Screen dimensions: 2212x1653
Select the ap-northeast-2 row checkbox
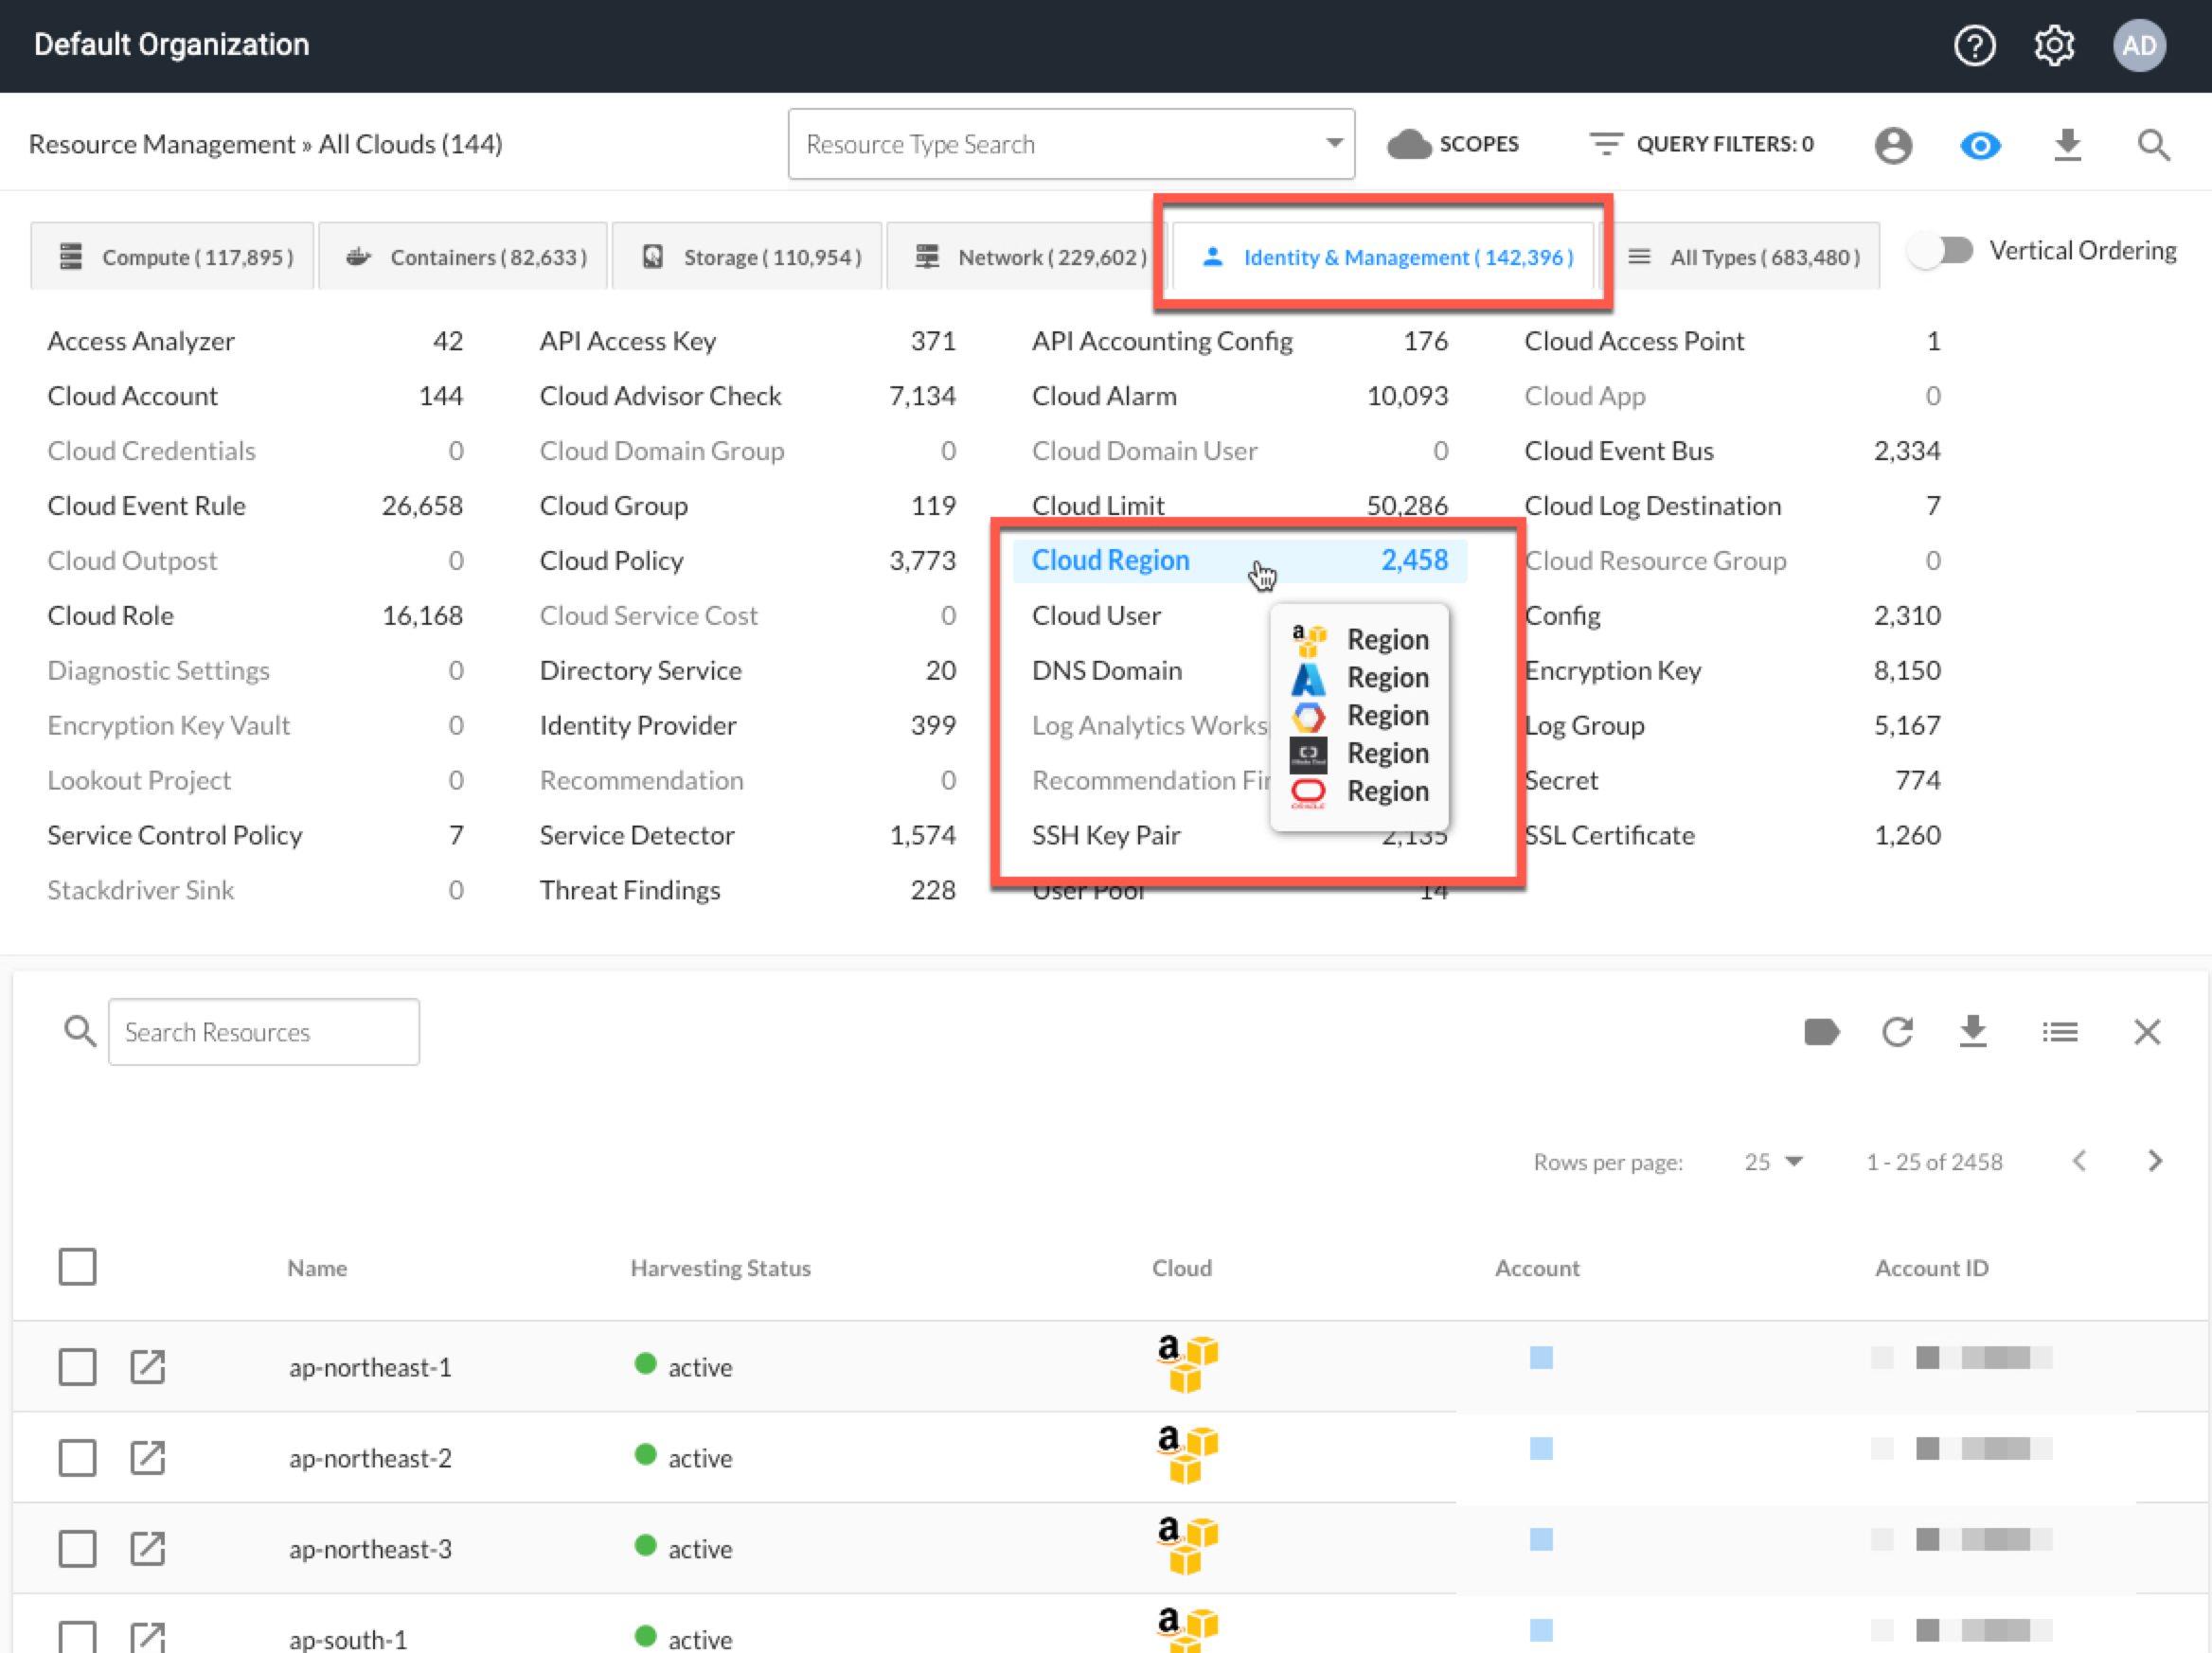77,1457
